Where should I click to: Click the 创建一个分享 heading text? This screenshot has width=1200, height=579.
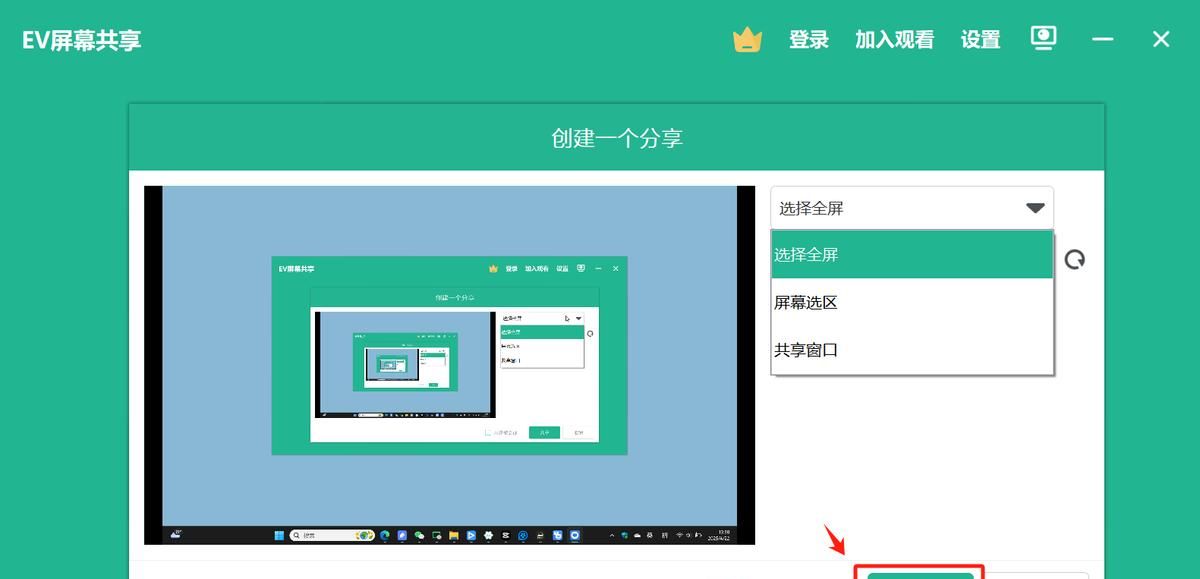(617, 138)
